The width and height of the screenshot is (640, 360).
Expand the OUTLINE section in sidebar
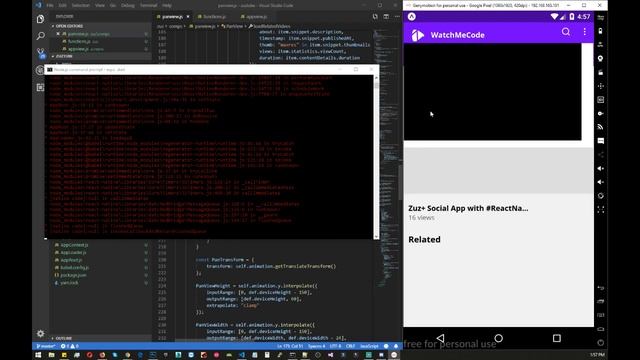pyautogui.click(x=100, y=338)
